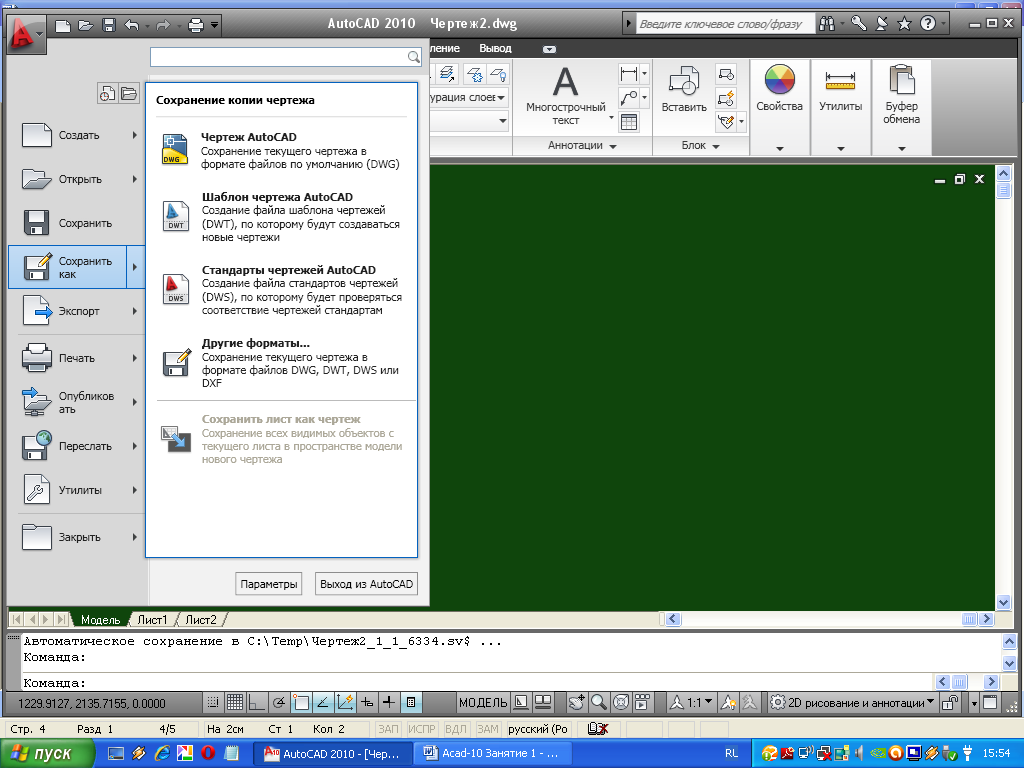Open the Properties color wheel icon (Свойства)

pyautogui.click(x=780, y=80)
